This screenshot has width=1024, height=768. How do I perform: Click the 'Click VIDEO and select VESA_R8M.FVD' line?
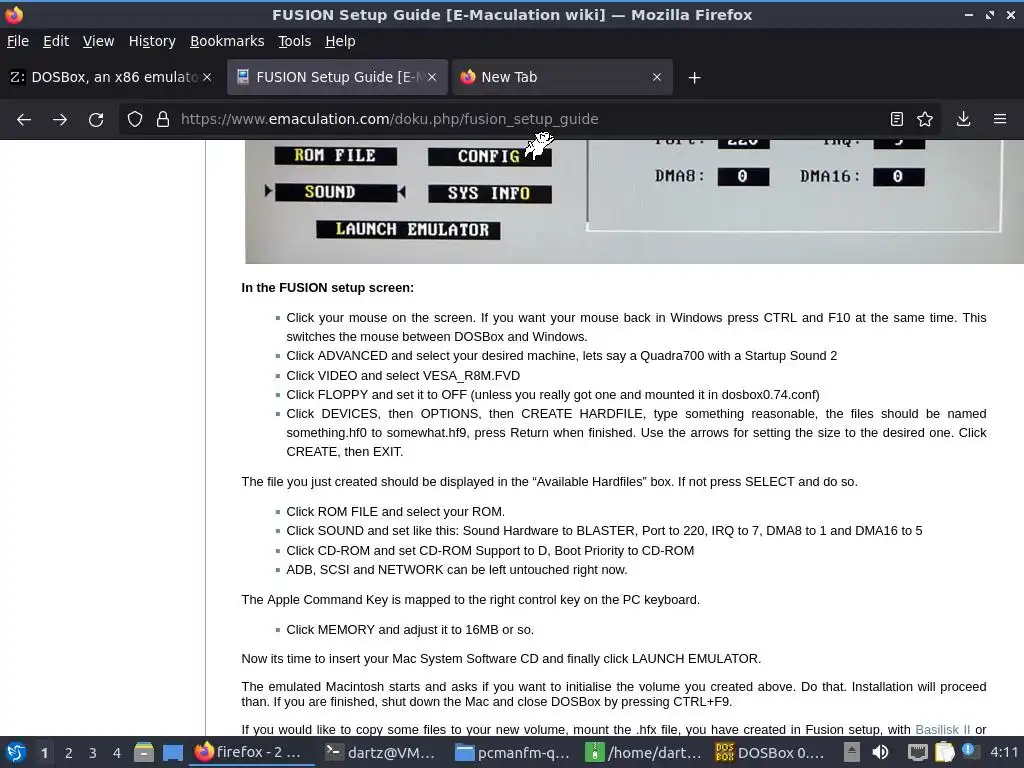click(x=403, y=376)
